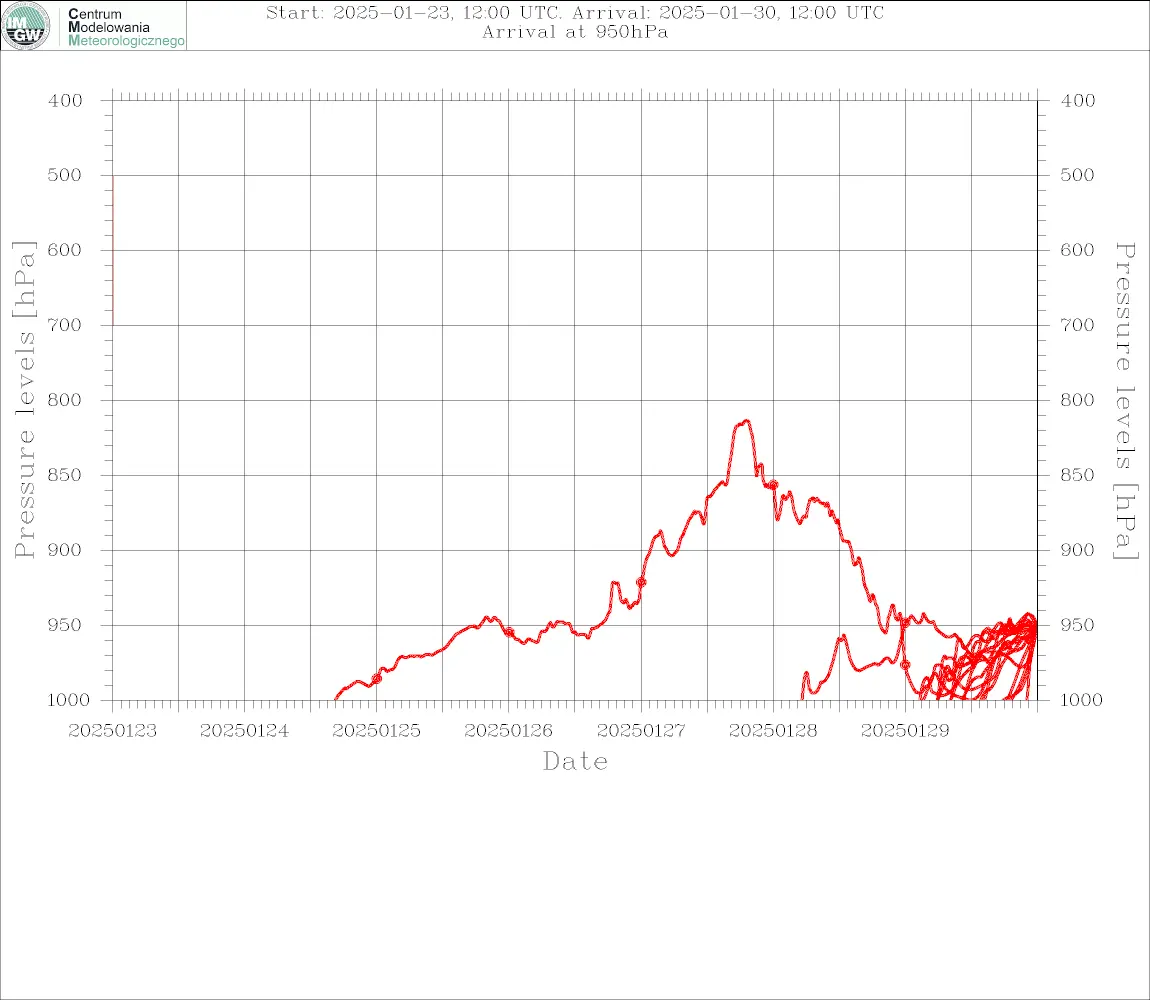This screenshot has height=1000, width=1150.
Task: Click the 'Arrival at 950hPa' subtitle
Action: tap(575, 32)
